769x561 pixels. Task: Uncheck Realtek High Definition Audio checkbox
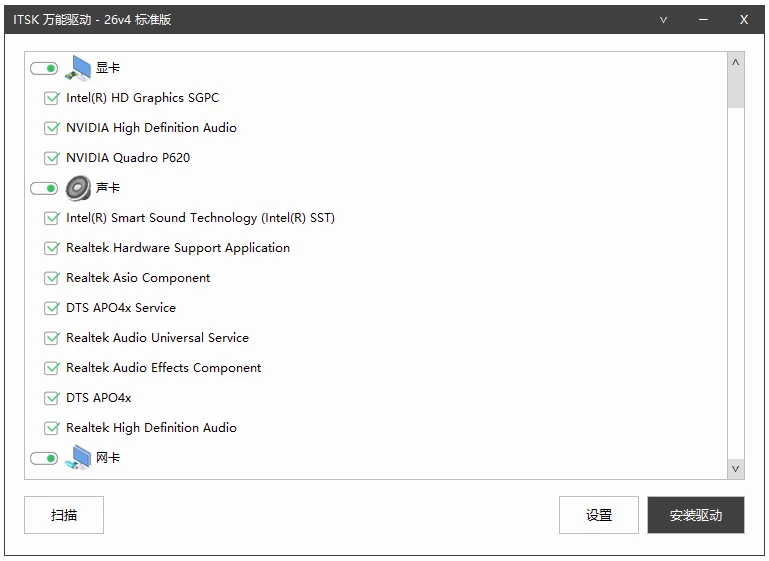point(51,428)
